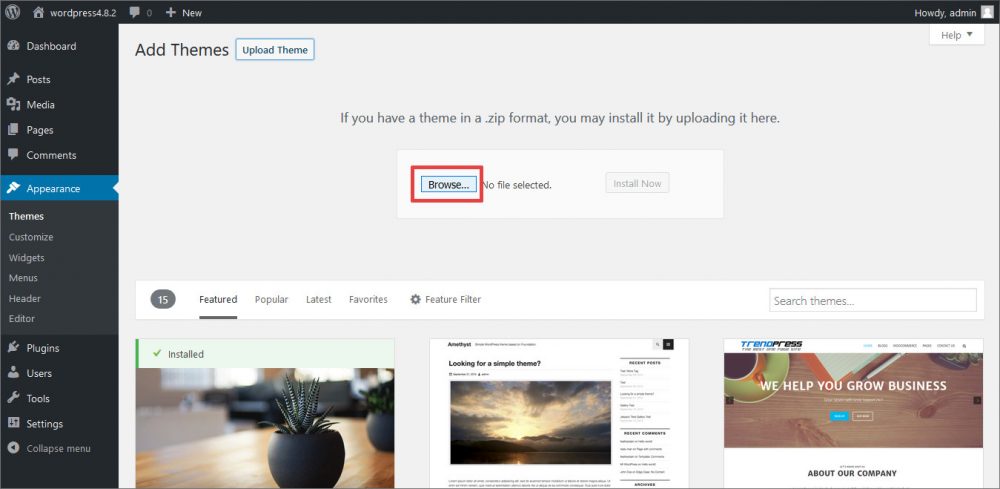Click the Posts pushpin icon
Viewport: 1000px width, 489px height.
click(13, 79)
